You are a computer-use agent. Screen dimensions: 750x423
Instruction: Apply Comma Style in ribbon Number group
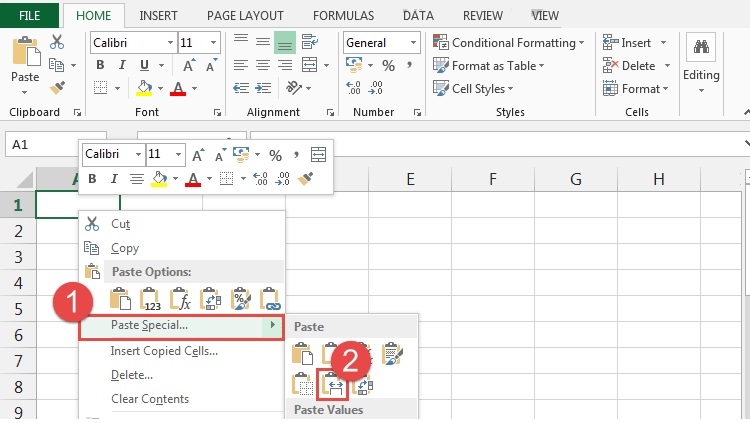(409, 65)
